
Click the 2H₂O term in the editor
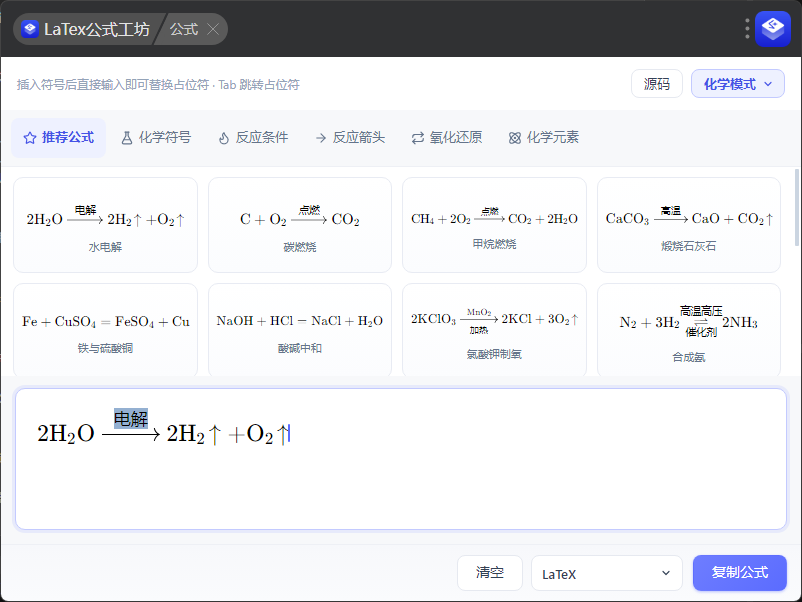[x=66, y=434]
